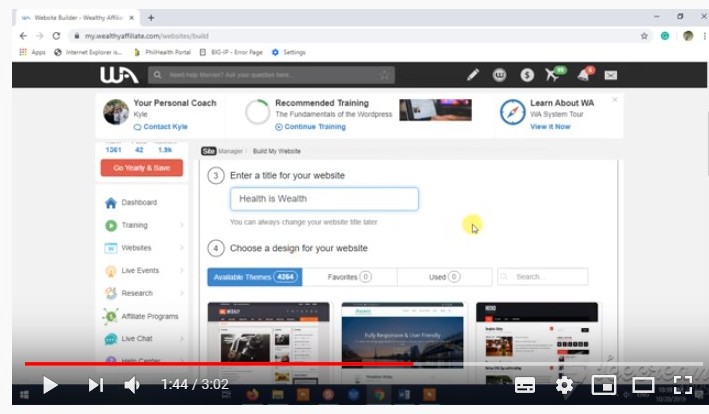Viewport: 709px width, 414px height.
Task: Skip to next video
Action: point(96,385)
